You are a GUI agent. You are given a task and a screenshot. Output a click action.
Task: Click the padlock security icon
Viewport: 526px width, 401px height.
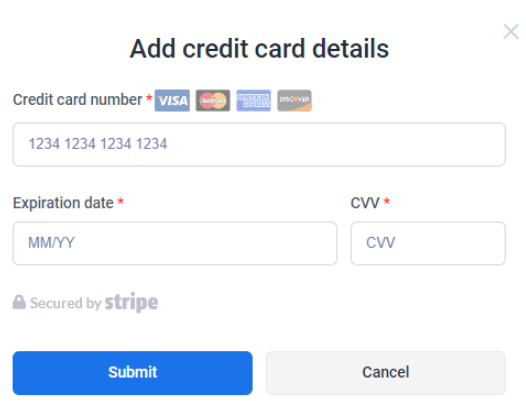click(x=19, y=302)
